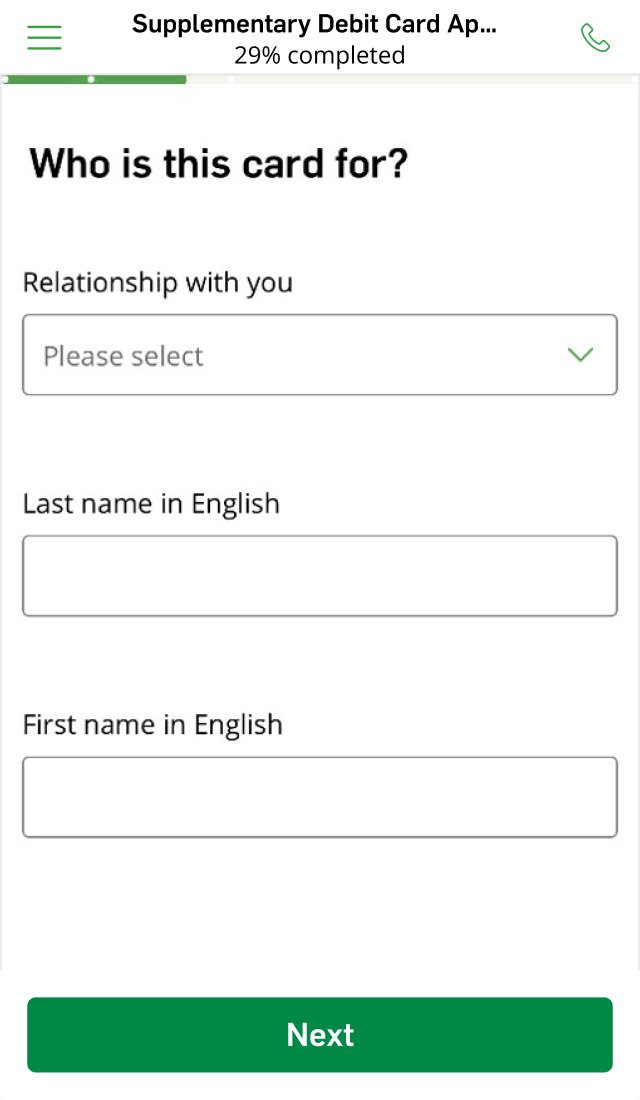Click the 'Next' text label
640x1100 pixels.
coord(320,1034)
